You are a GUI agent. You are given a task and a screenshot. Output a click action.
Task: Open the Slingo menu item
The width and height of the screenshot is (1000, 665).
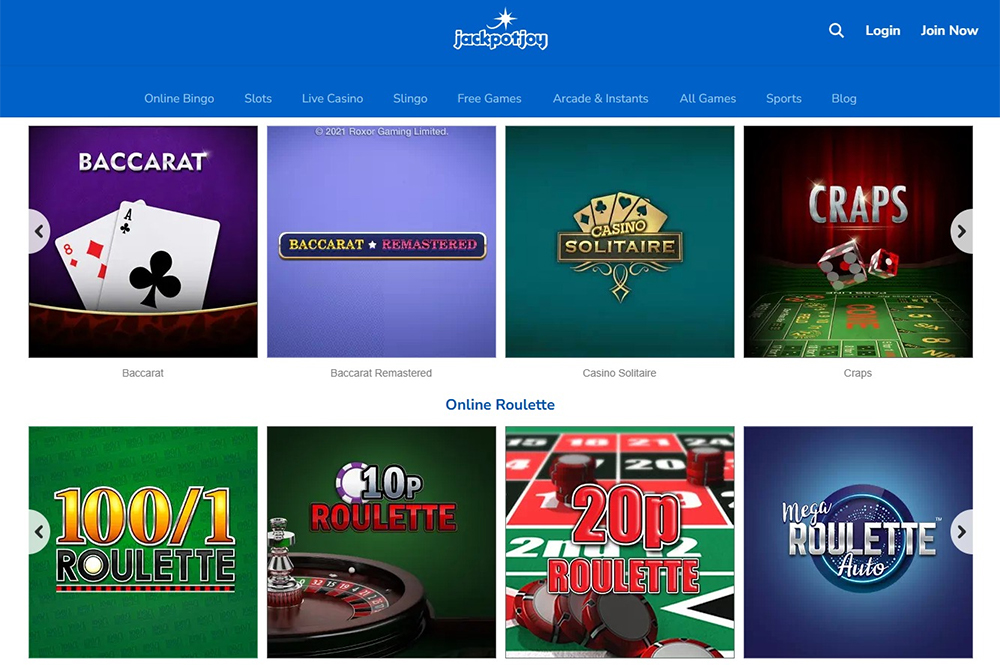point(410,98)
